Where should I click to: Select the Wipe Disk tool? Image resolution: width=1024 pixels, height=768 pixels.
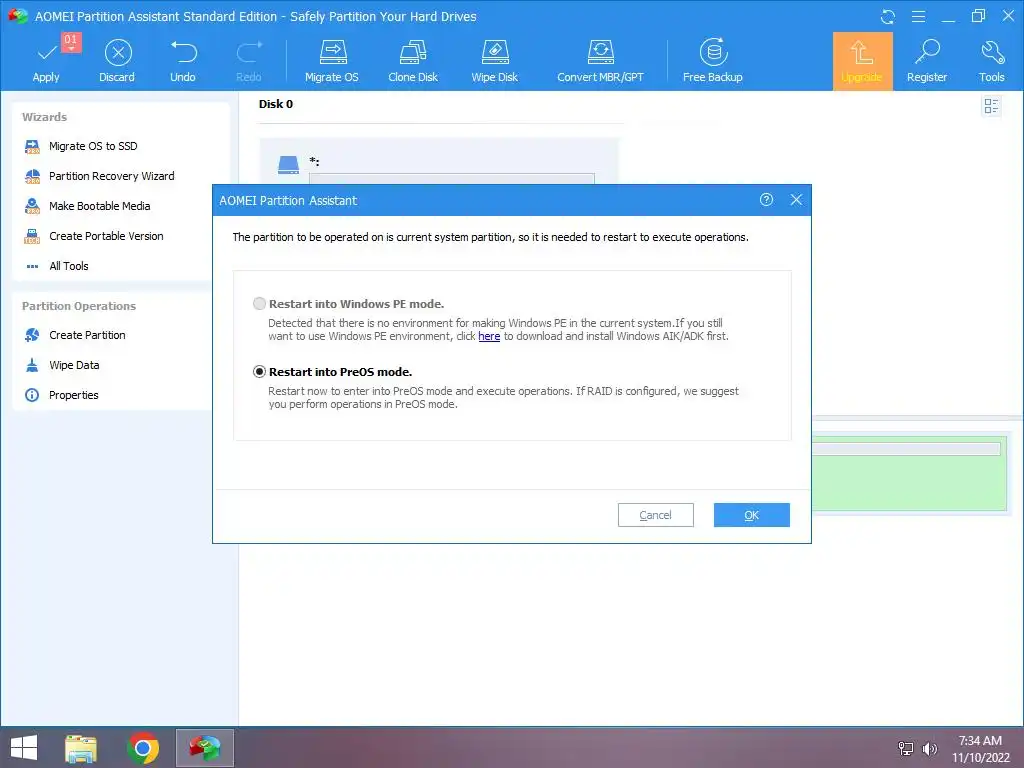[x=494, y=62]
